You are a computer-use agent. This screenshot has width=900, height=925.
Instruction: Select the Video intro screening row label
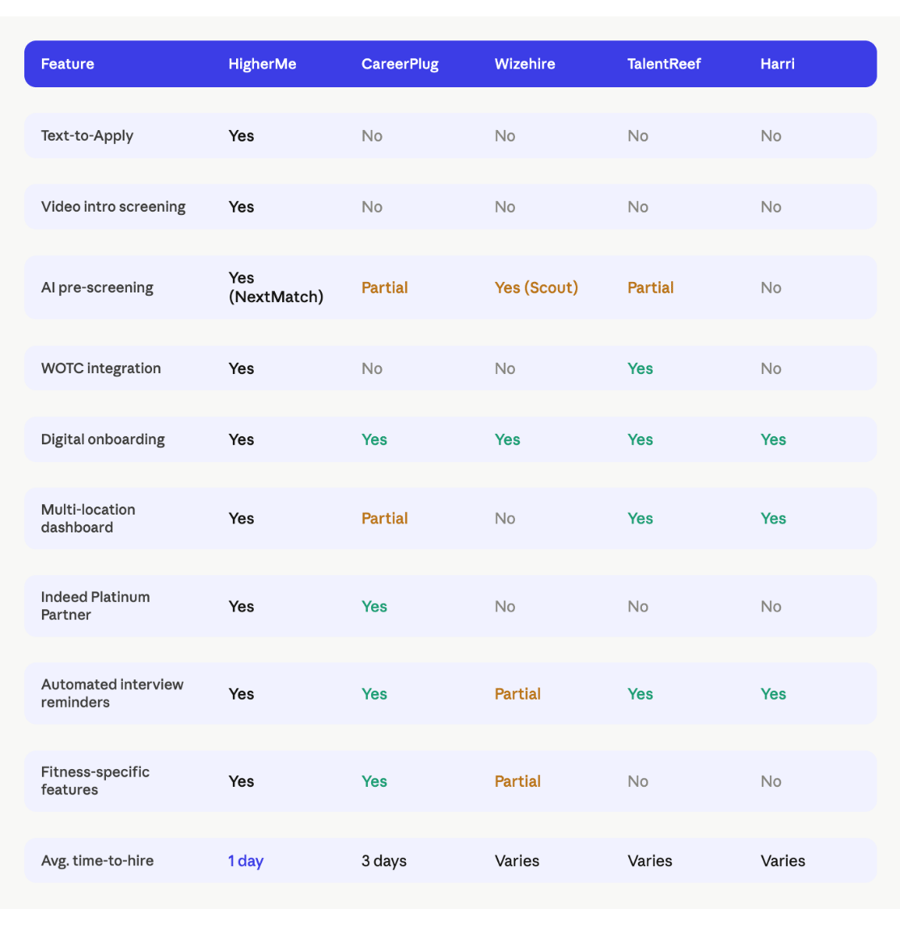(x=113, y=207)
